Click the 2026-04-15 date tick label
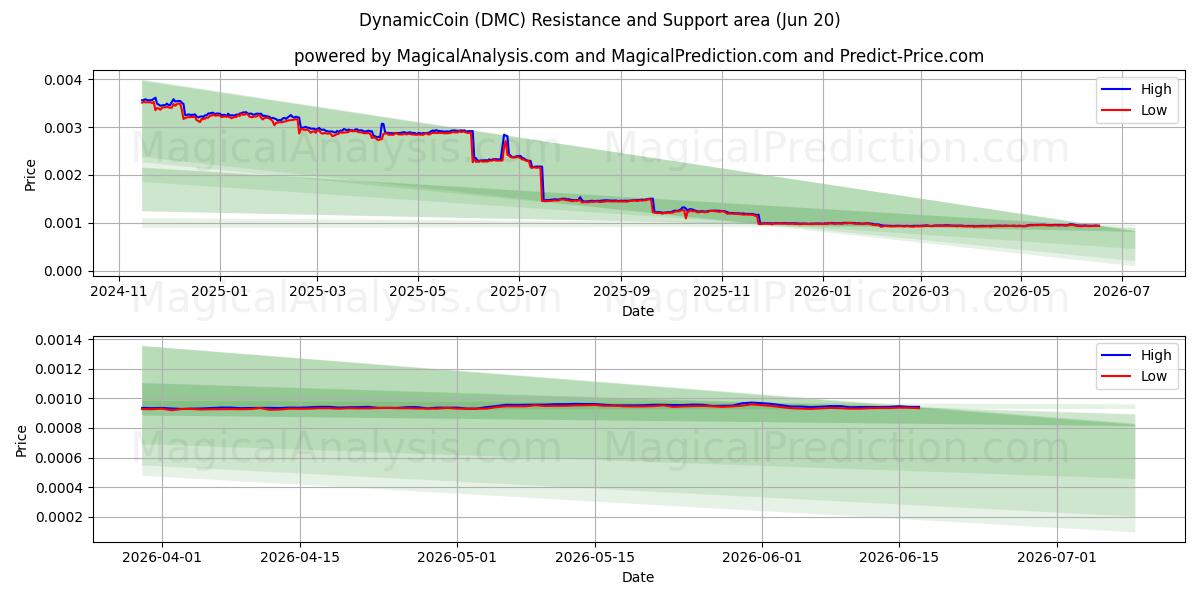The width and height of the screenshot is (1200, 600). pyautogui.click(x=300, y=557)
